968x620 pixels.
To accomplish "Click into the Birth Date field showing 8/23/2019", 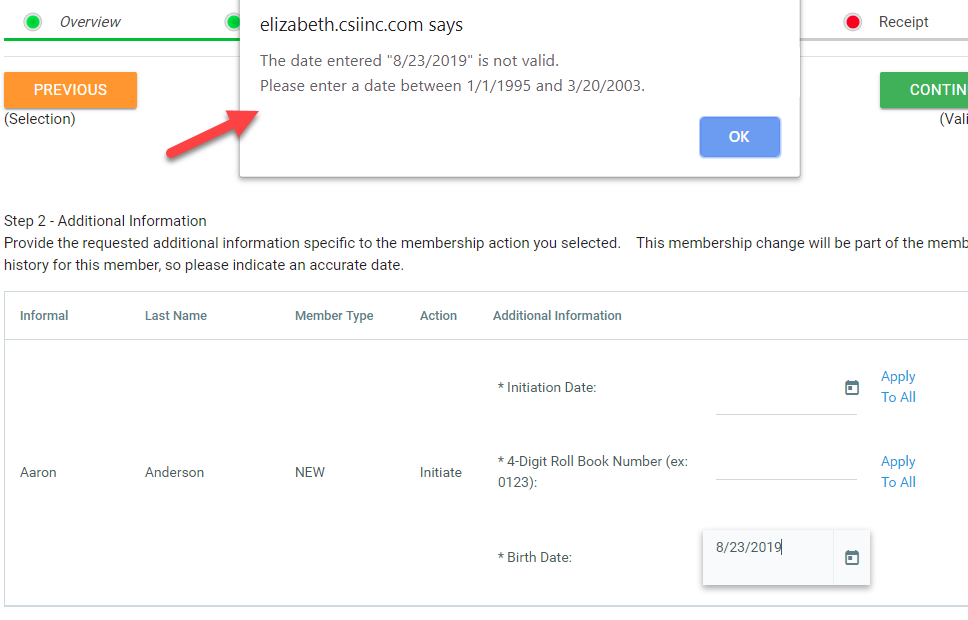I will [767, 548].
